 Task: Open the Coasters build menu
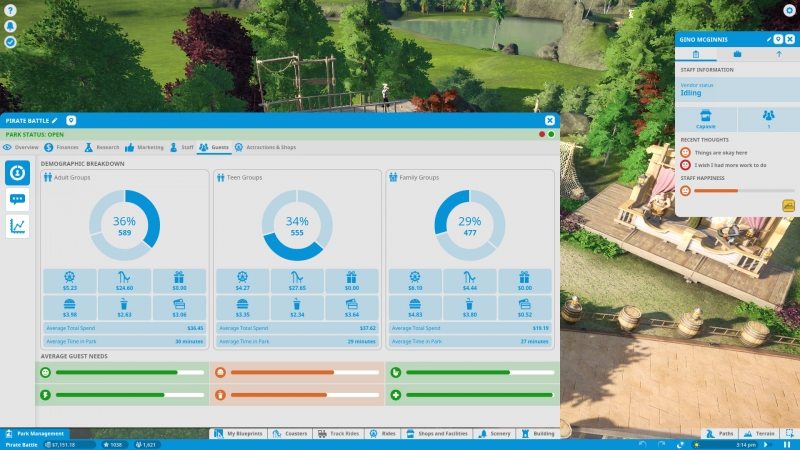point(290,434)
